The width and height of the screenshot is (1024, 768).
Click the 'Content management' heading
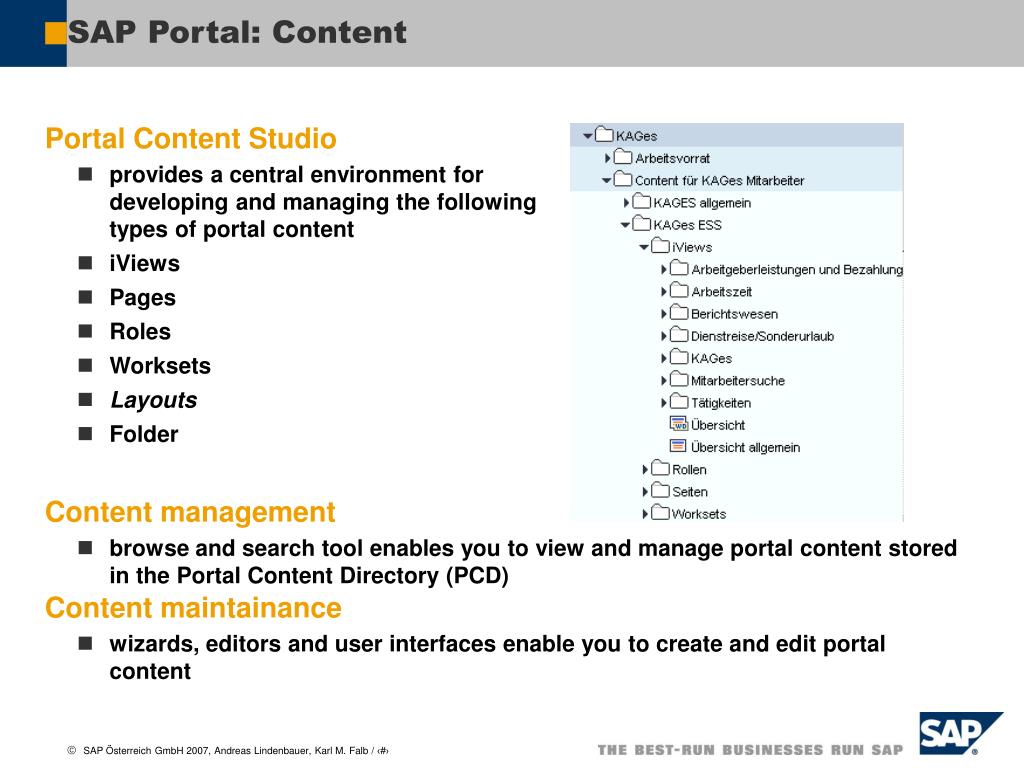click(190, 512)
